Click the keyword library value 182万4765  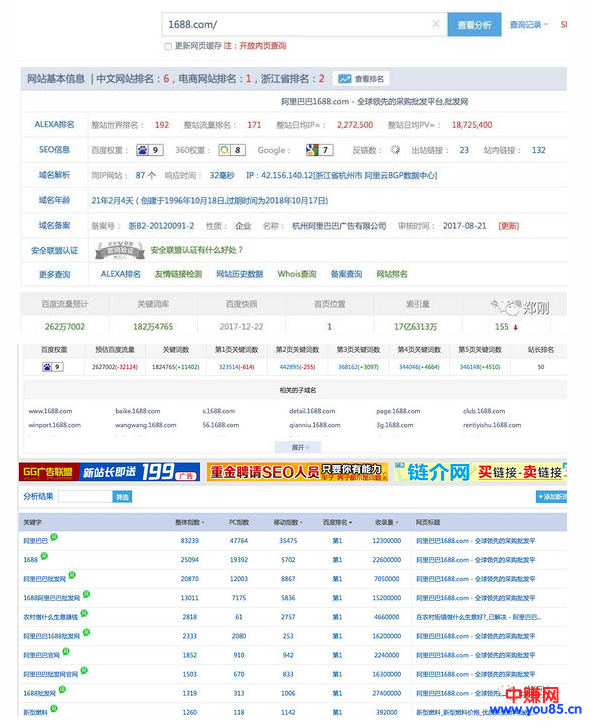pyautogui.click(x=153, y=327)
